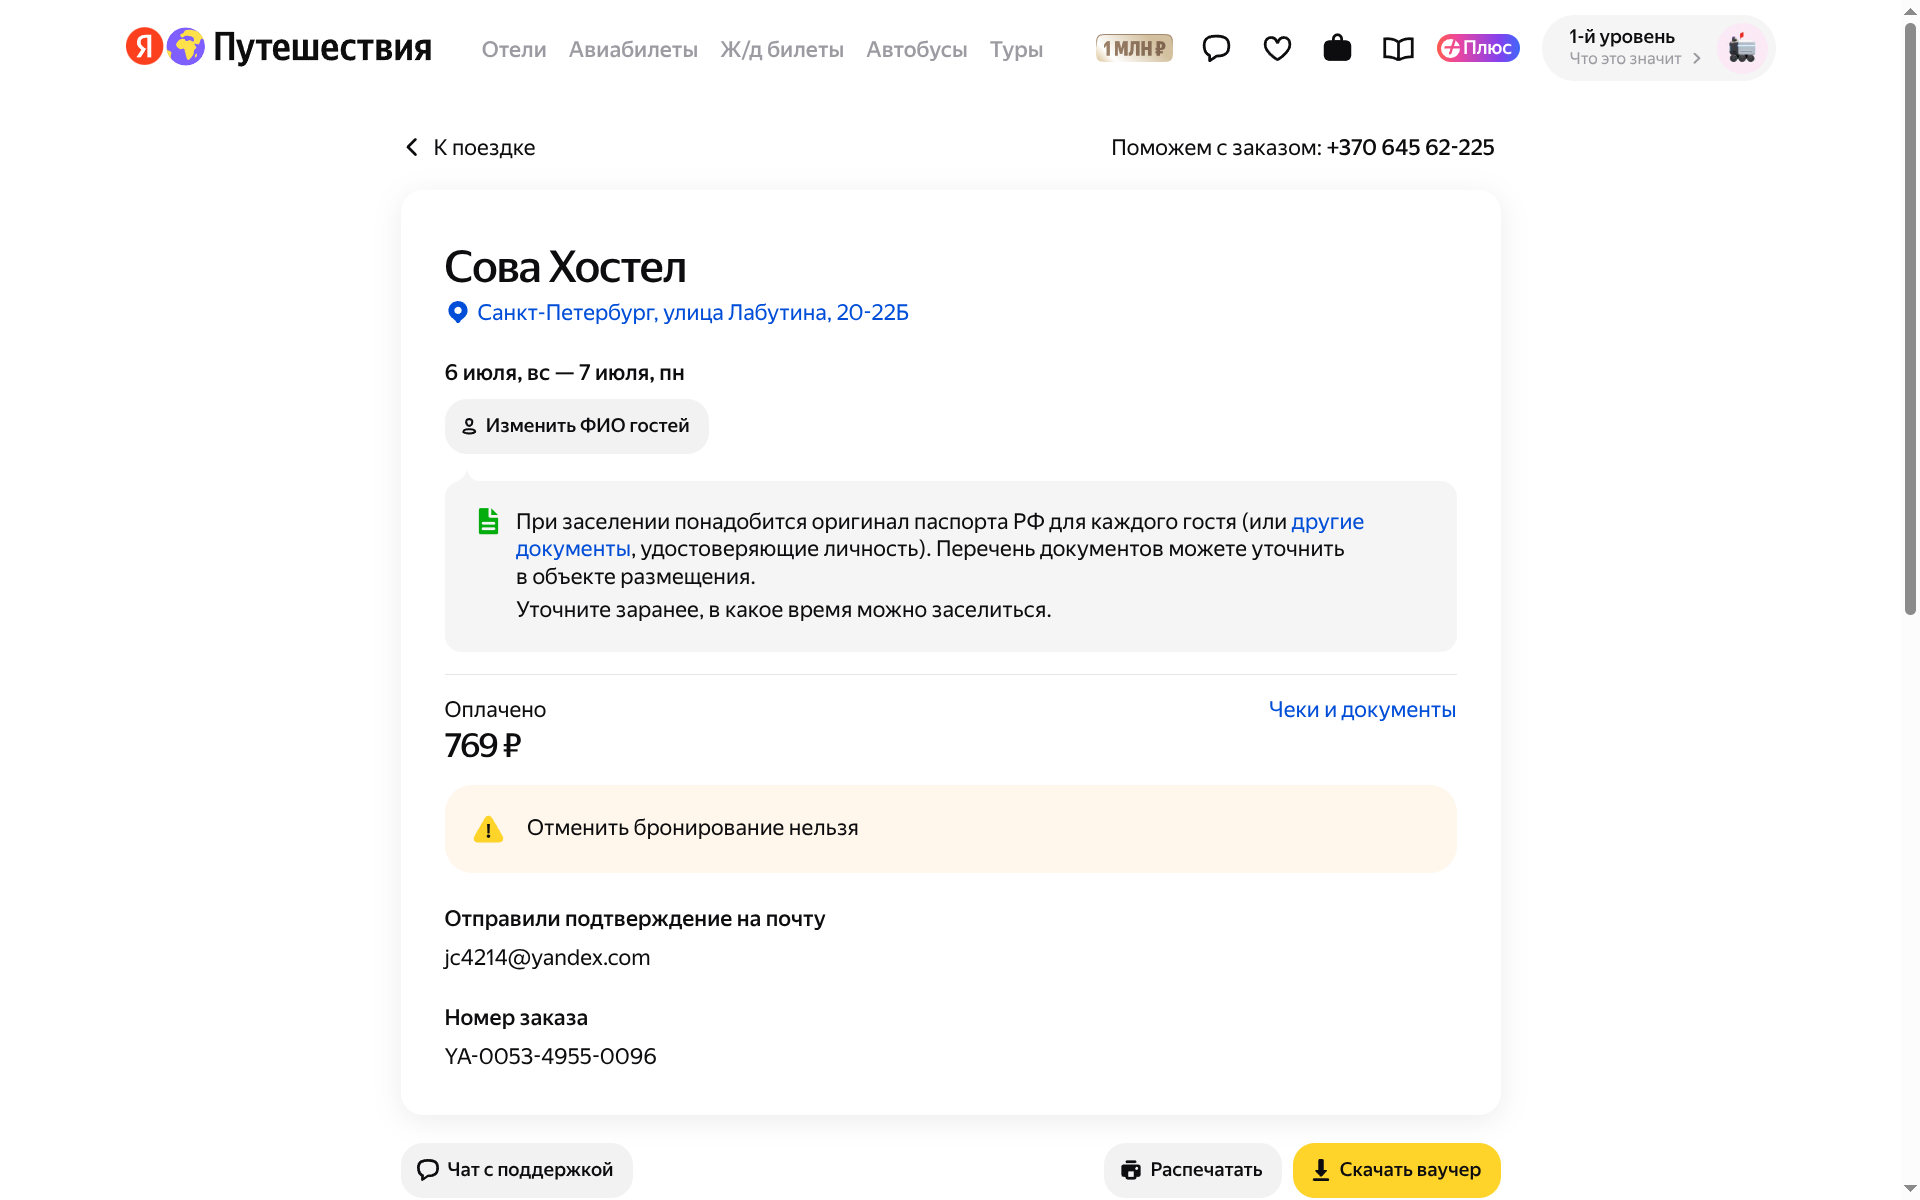Open the Ж/д билеты section
This screenshot has height=1200, width=1920.
pyautogui.click(x=782, y=49)
